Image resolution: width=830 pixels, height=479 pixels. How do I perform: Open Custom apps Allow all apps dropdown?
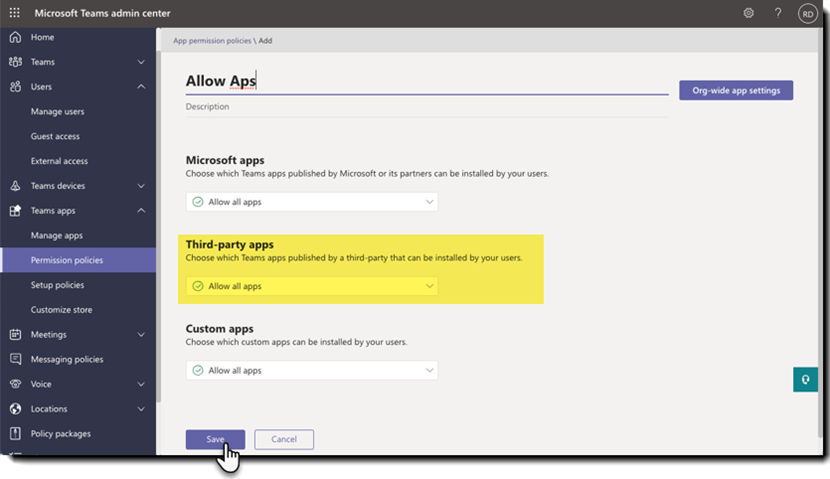(x=312, y=370)
